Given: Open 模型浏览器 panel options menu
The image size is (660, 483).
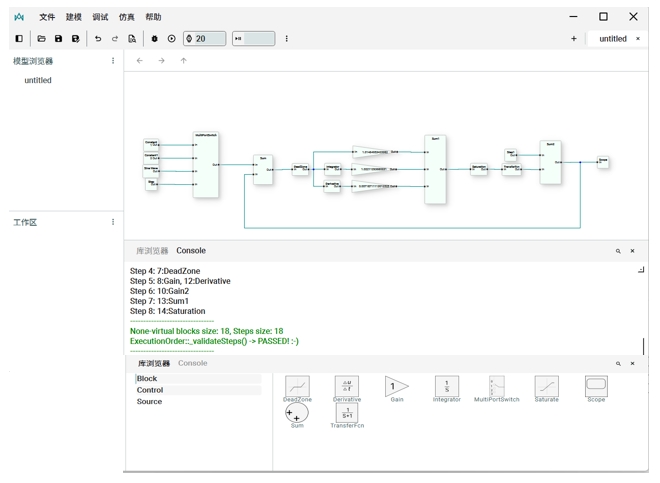Looking at the screenshot, I should (x=113, y=61).
